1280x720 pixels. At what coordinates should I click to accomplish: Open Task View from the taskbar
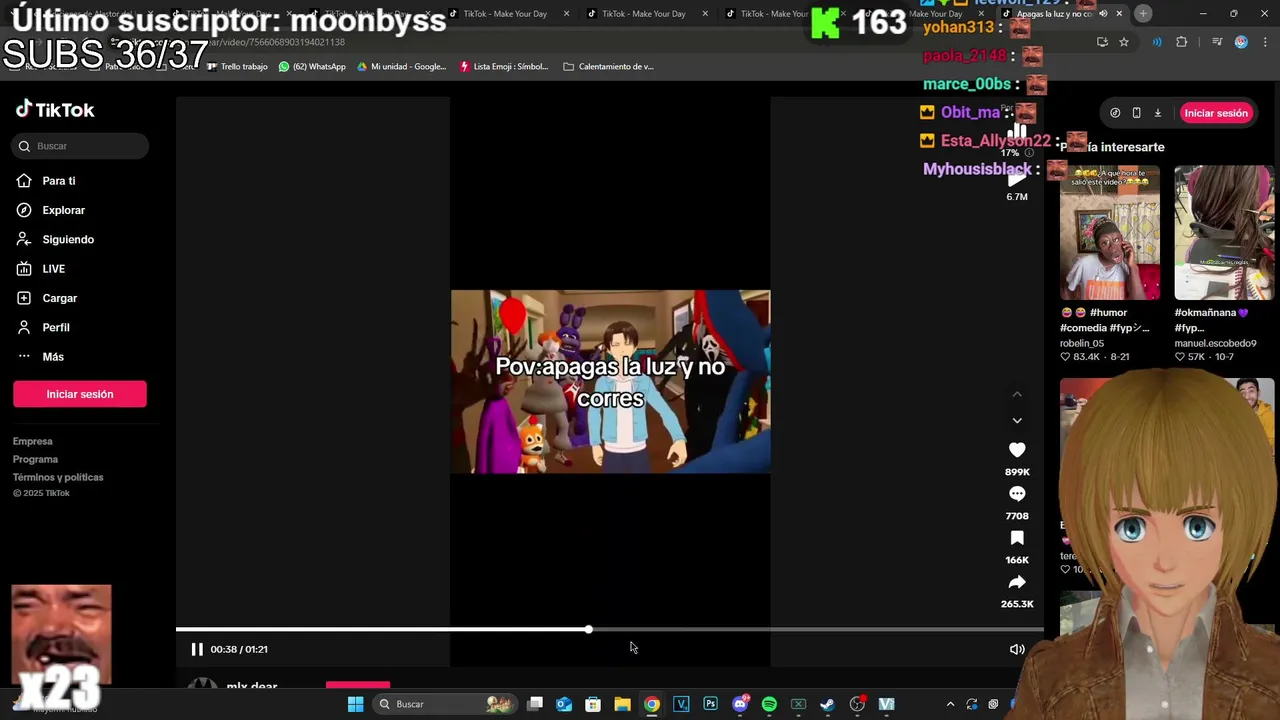tap(535, 704)
